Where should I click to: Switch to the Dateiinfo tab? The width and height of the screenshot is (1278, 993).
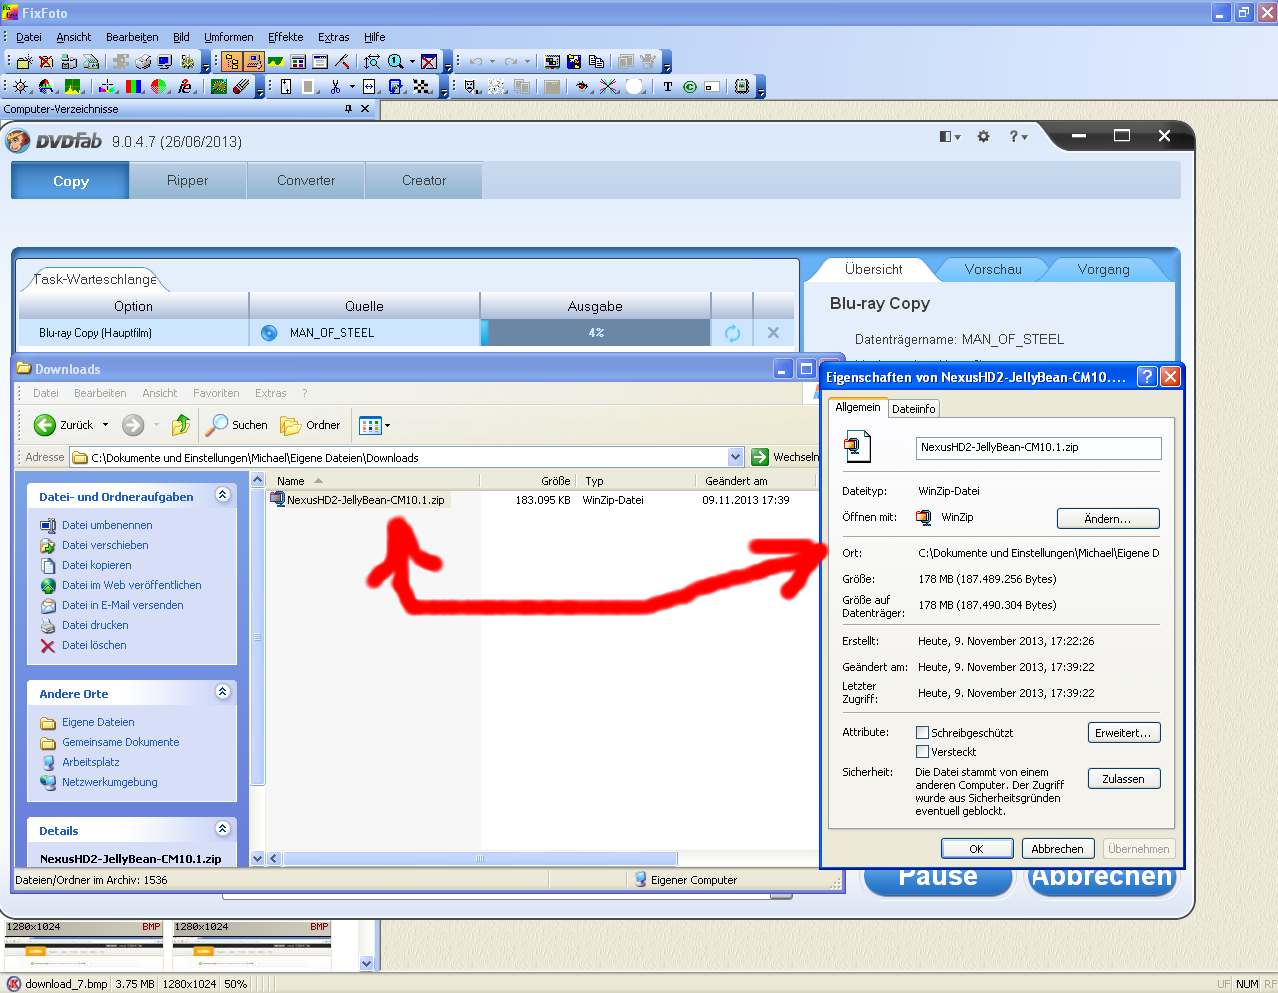tap(913, 409)
